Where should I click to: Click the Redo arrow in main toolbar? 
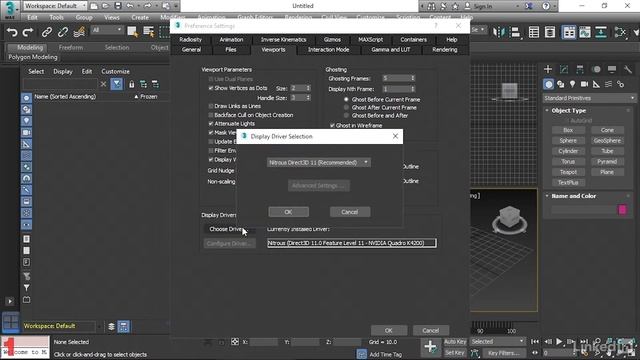[x=28, y=32]
